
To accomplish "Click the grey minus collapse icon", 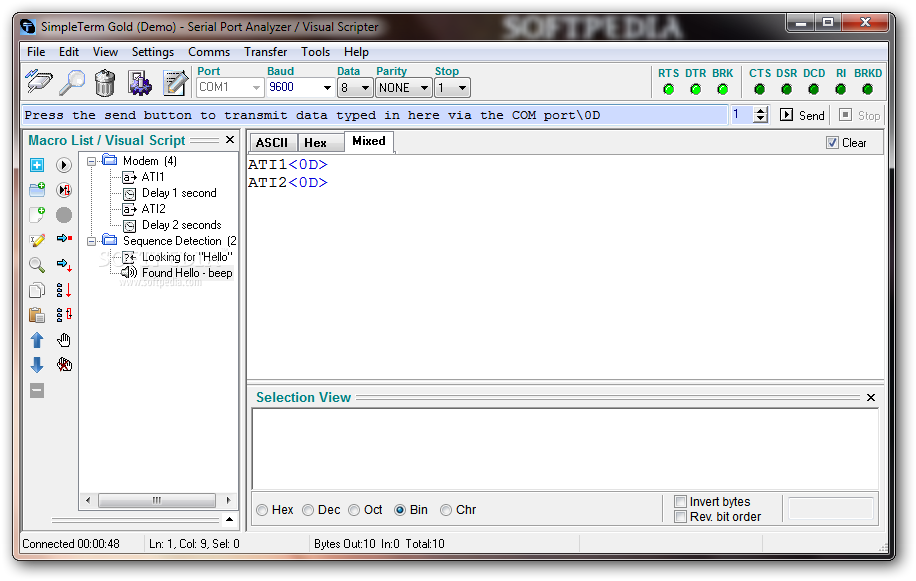I will coord(37,391).
